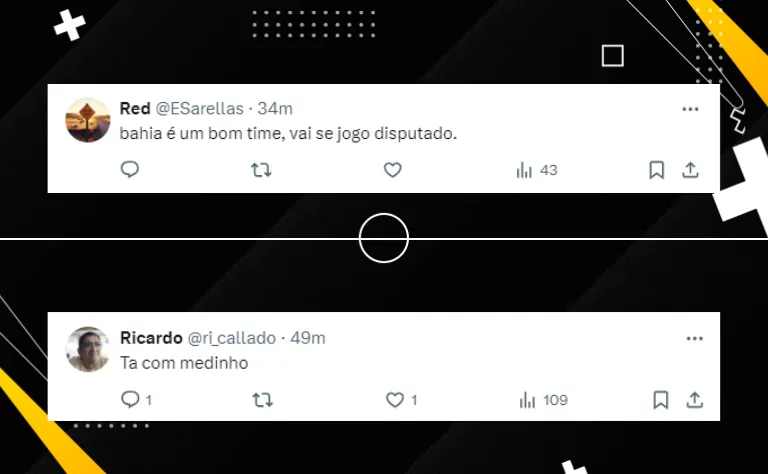Retweet Red's tweet about Bahia

[261, 170]
